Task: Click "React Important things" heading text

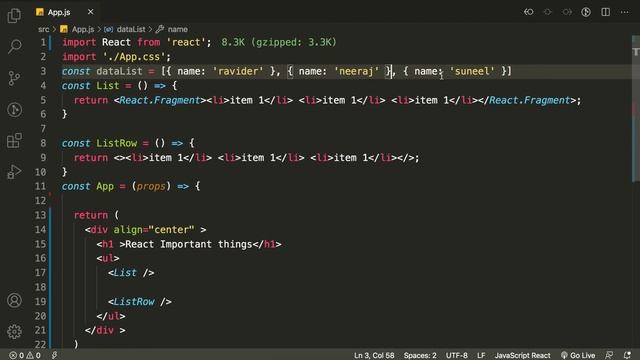Action: (x=189, y=244)
